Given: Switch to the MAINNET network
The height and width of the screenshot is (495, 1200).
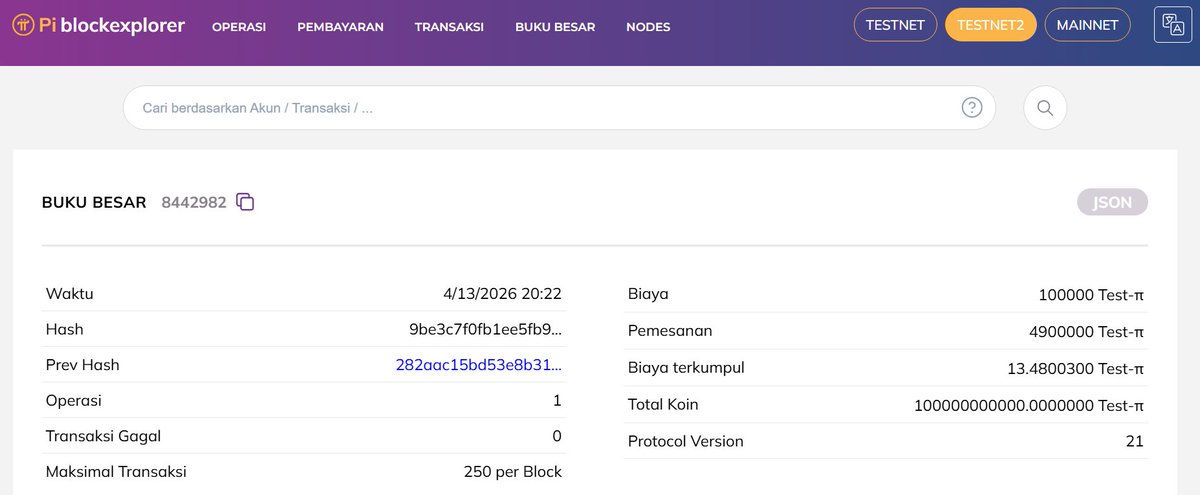Looking at the screenshot, I should 1087,25.
